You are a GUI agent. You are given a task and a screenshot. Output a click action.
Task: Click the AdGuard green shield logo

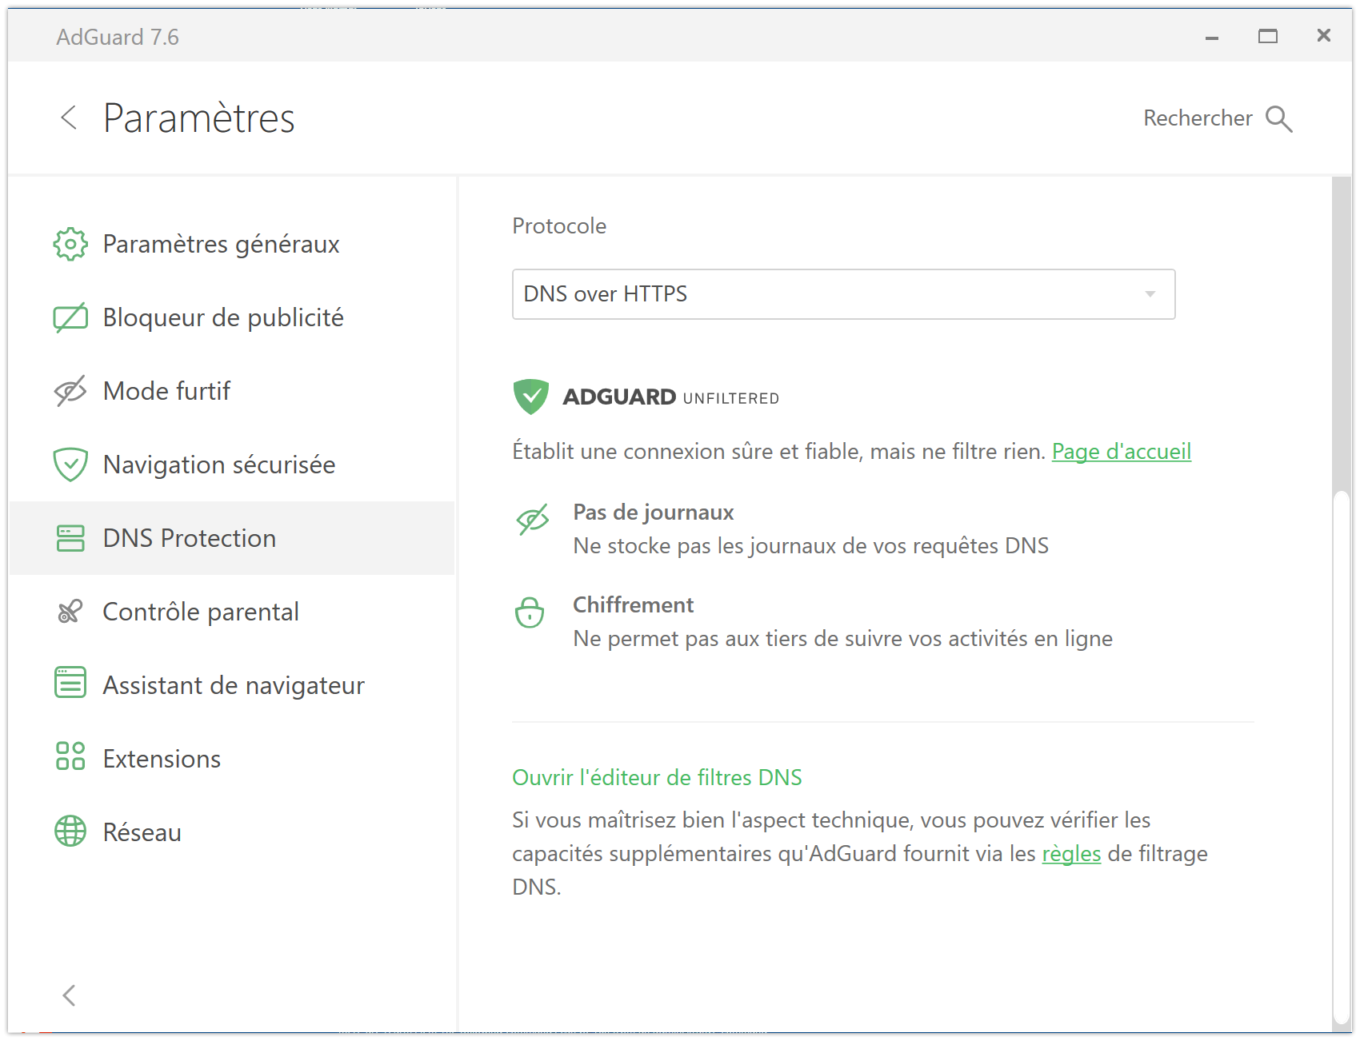point(531,397)
